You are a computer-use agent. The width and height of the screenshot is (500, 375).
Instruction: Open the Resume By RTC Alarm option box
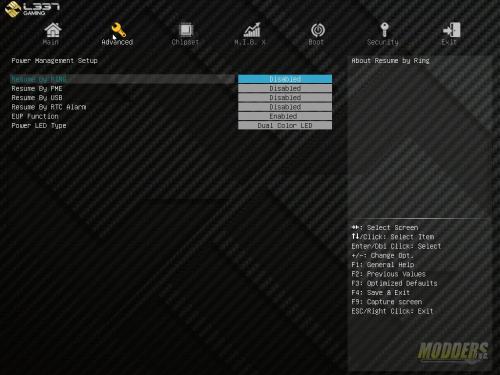click(285, 107)
